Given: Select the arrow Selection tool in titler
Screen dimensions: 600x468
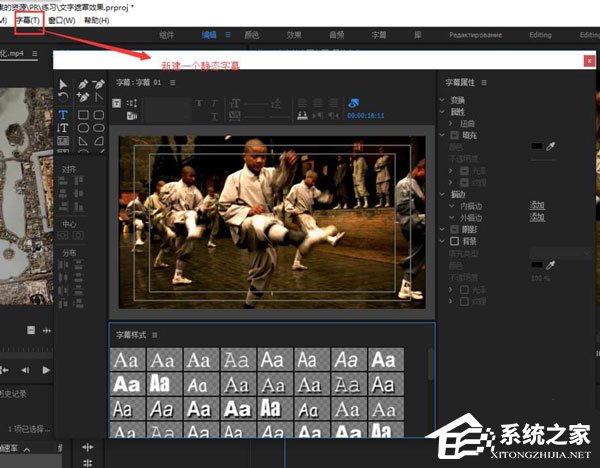Looking at the screenshot, I should pyautogui.click(x=64, y=84).
